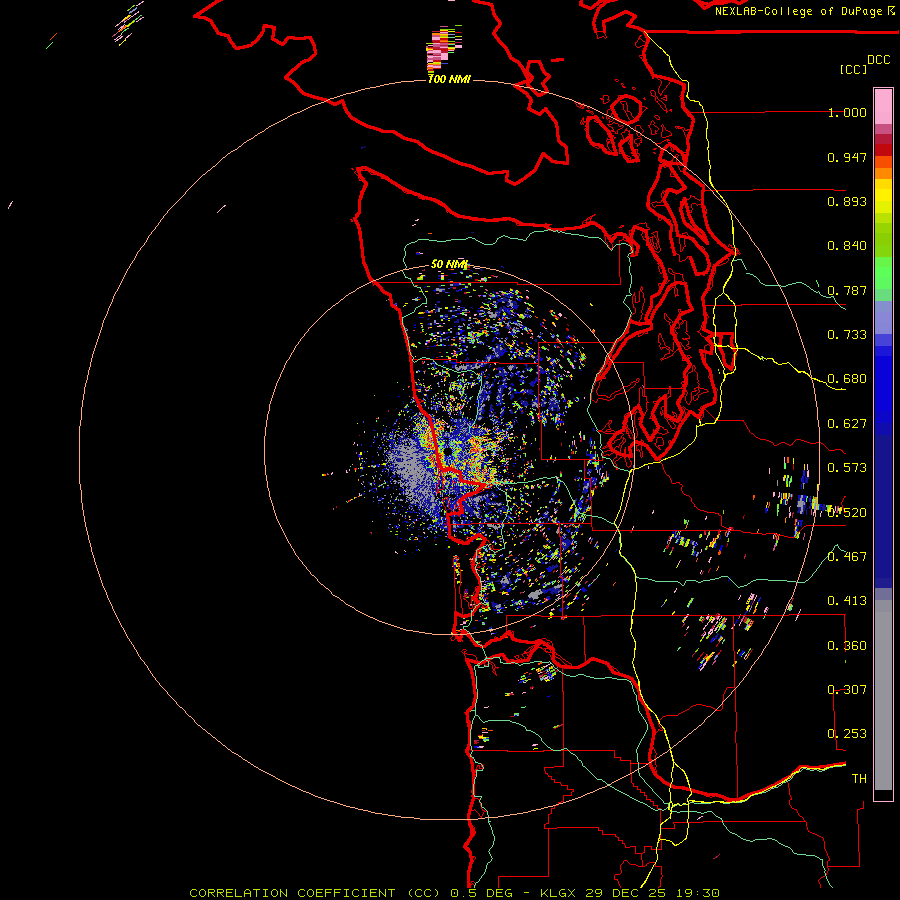Click the 50 NMI range ring label
This screenshot has height=900, width=900.
coord(449,264)
